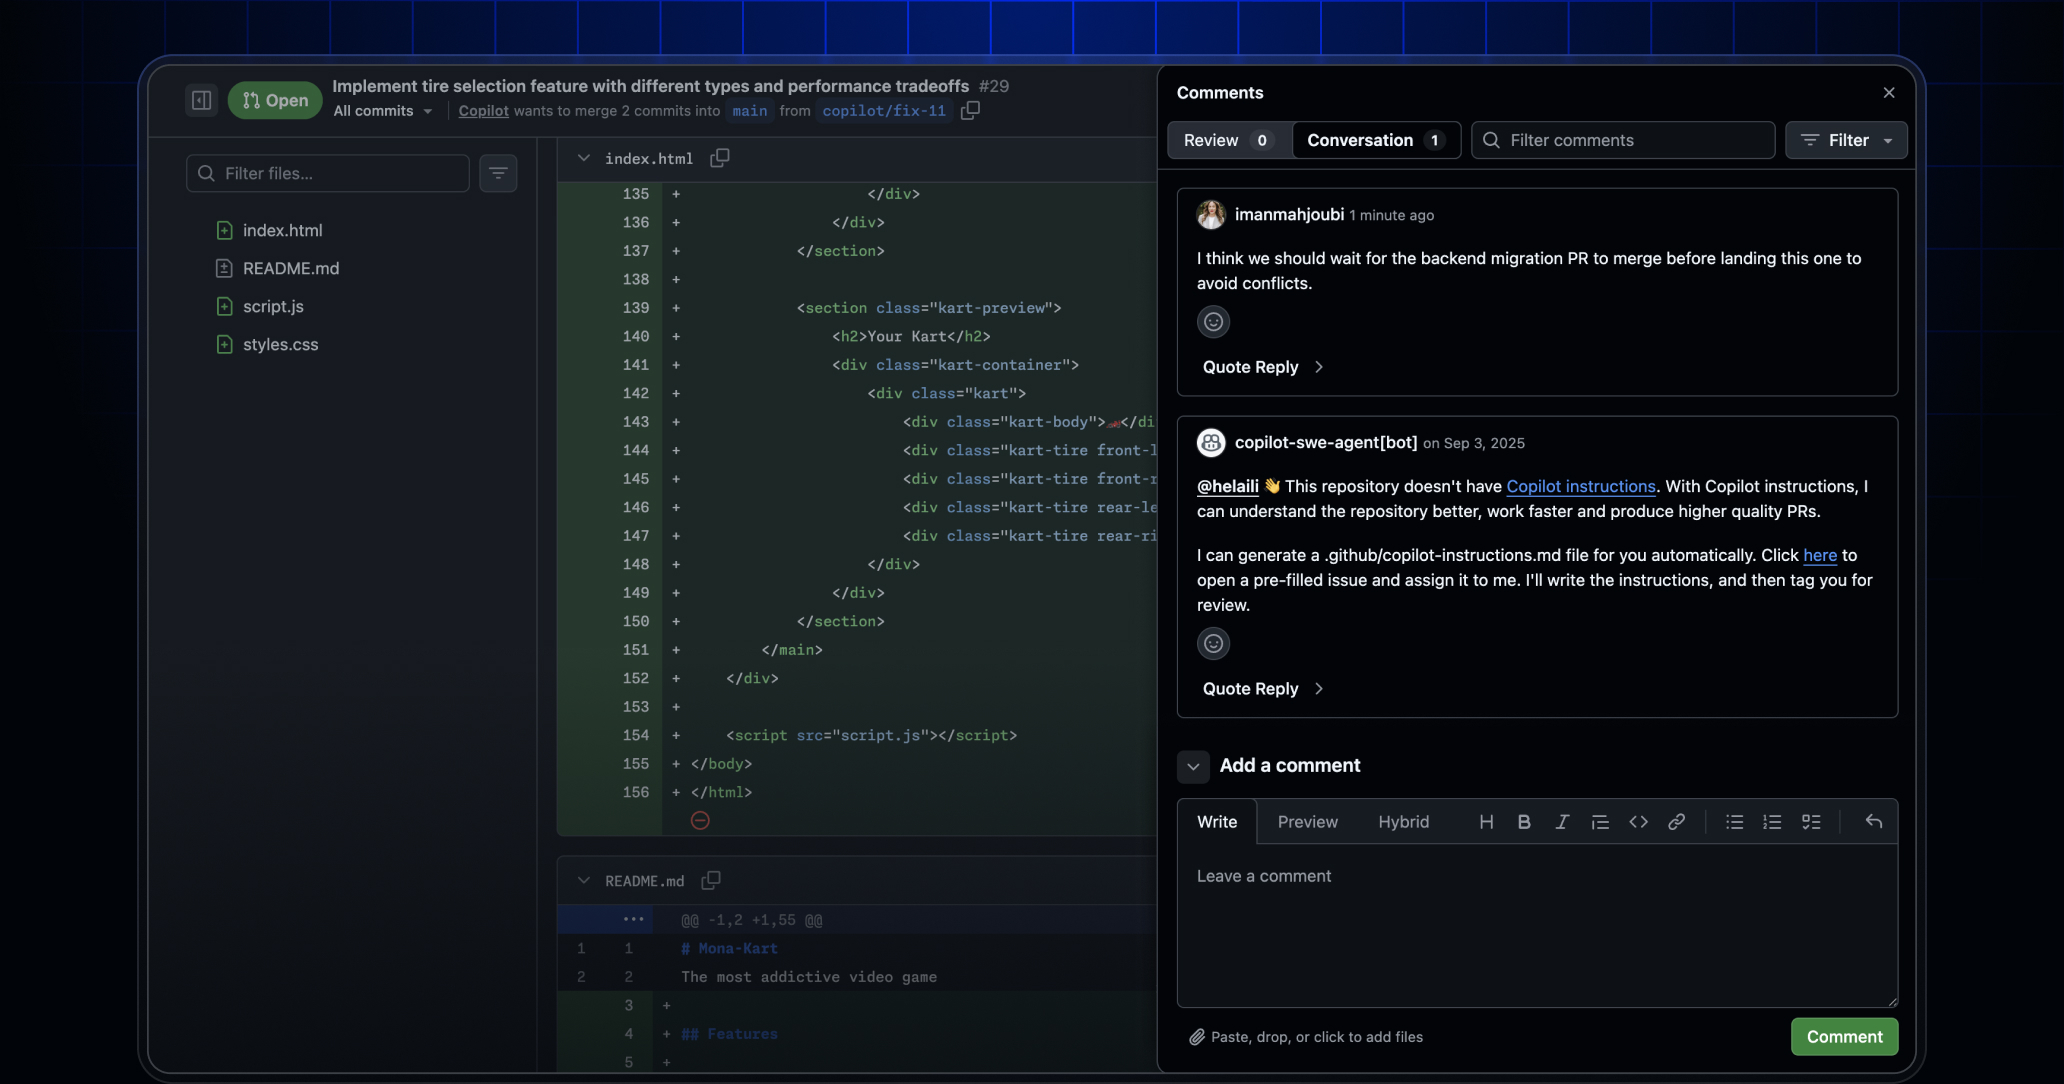Collapse the index.html diff section

(583, 158)
